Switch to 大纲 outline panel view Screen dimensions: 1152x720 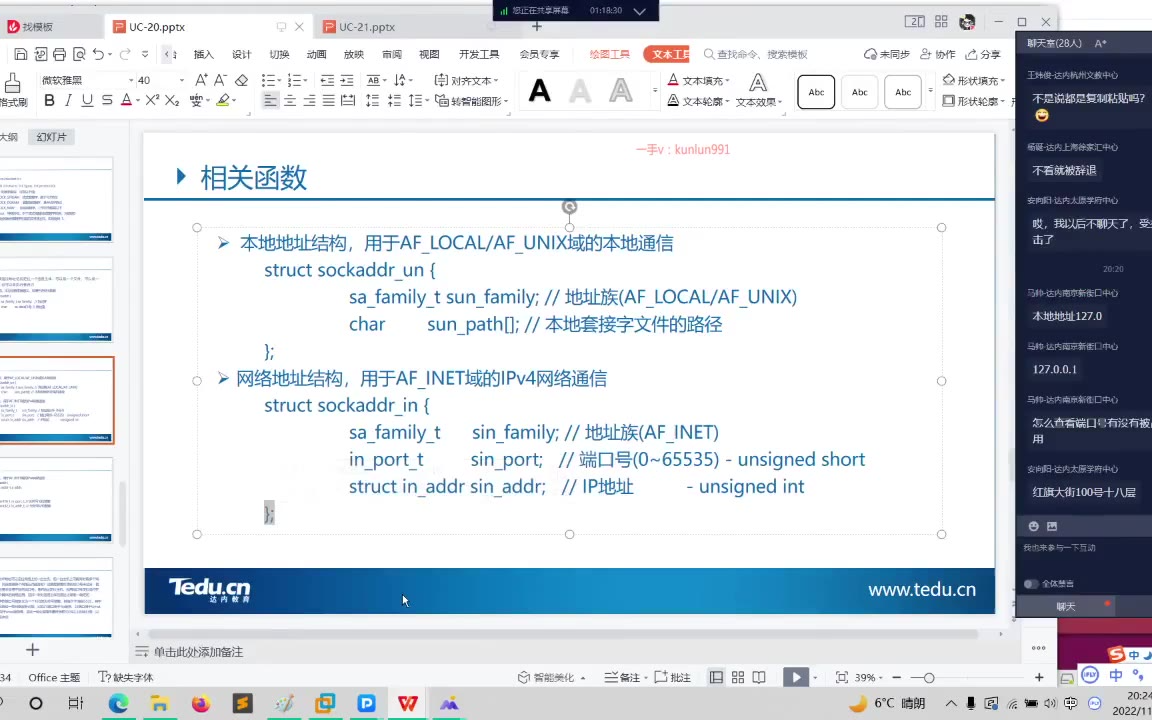click(8, 137)
